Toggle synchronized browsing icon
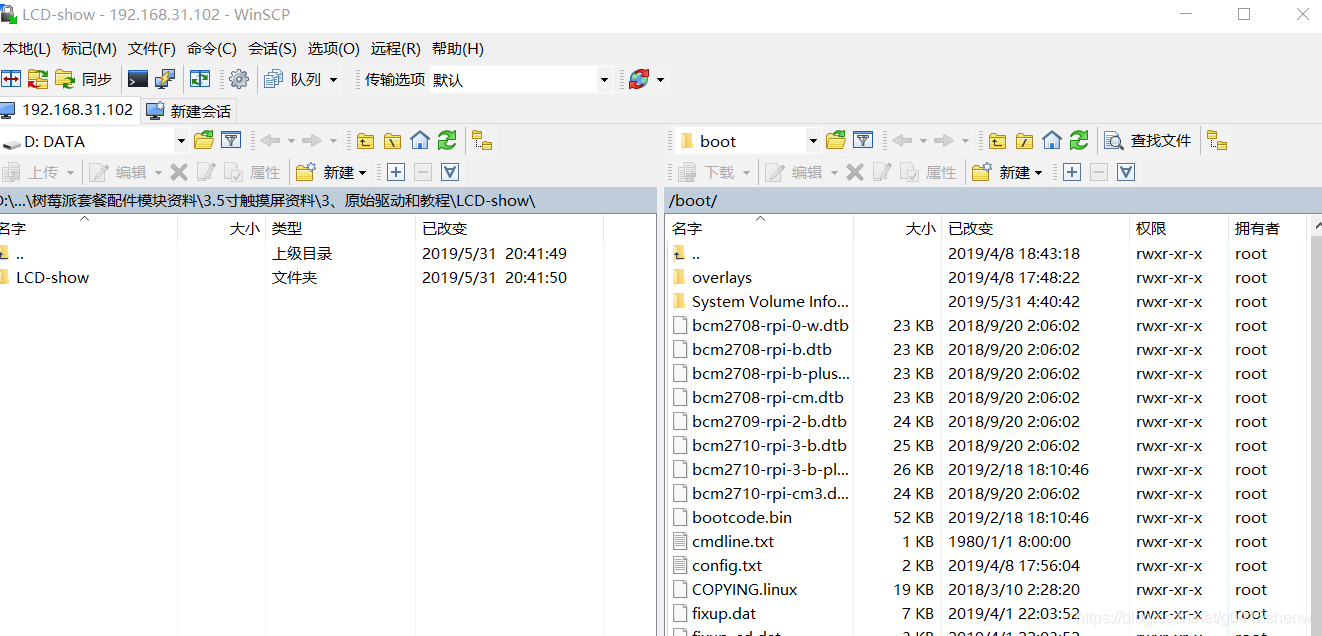This screenshot has width=1322, height=636. (x=200, y=79)
